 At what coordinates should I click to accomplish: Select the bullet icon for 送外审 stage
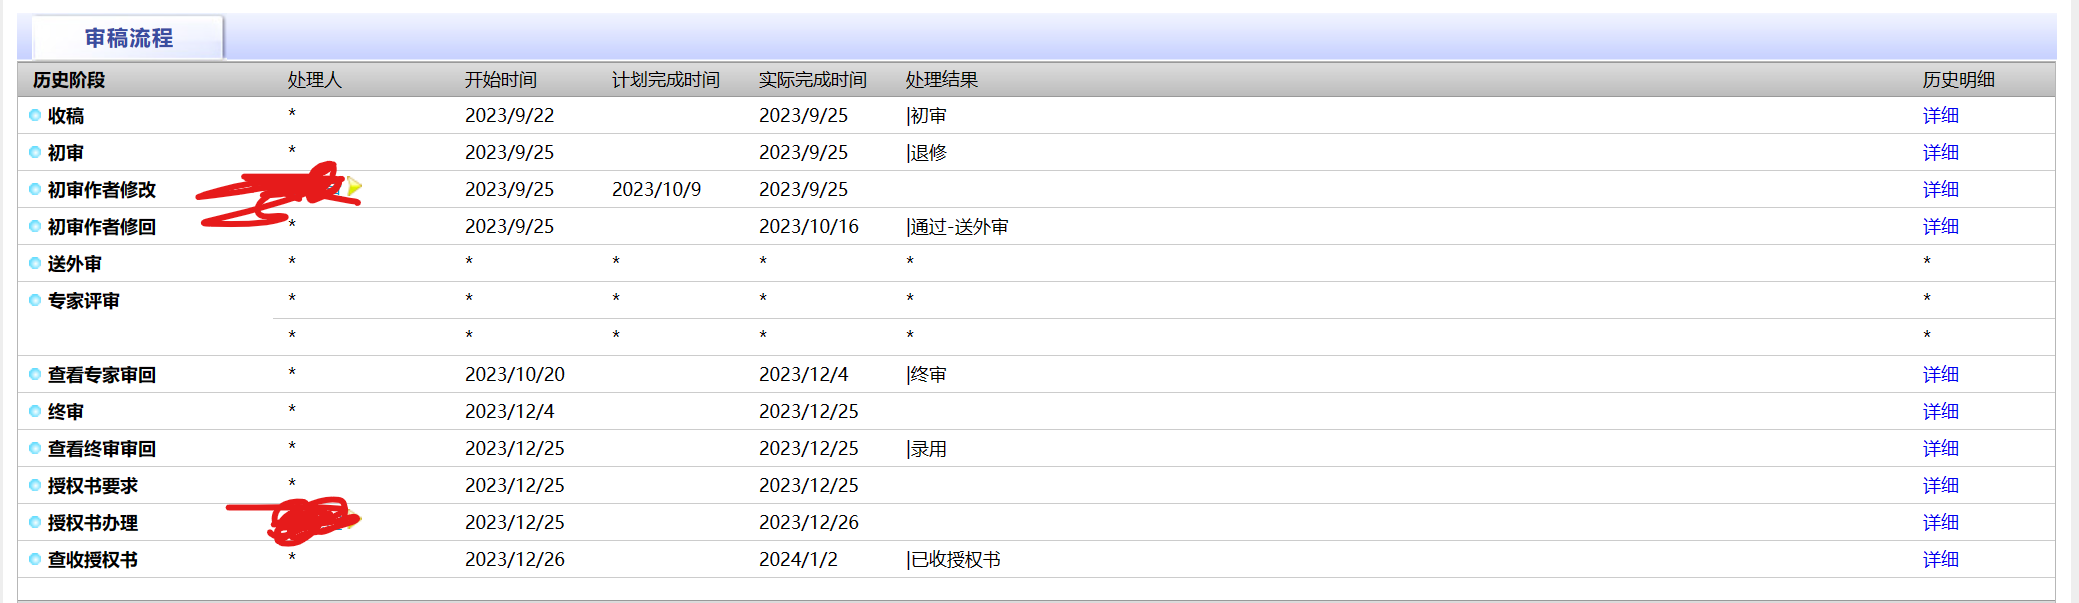[35, 264]
